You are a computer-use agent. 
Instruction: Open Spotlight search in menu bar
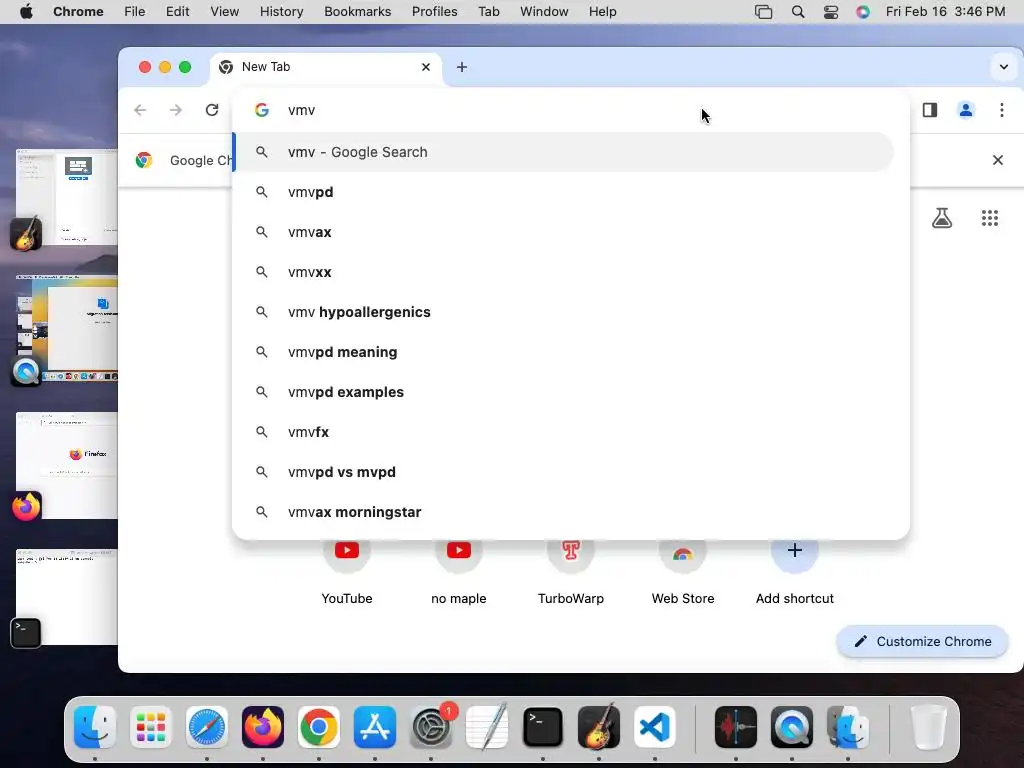coord(797,12)
